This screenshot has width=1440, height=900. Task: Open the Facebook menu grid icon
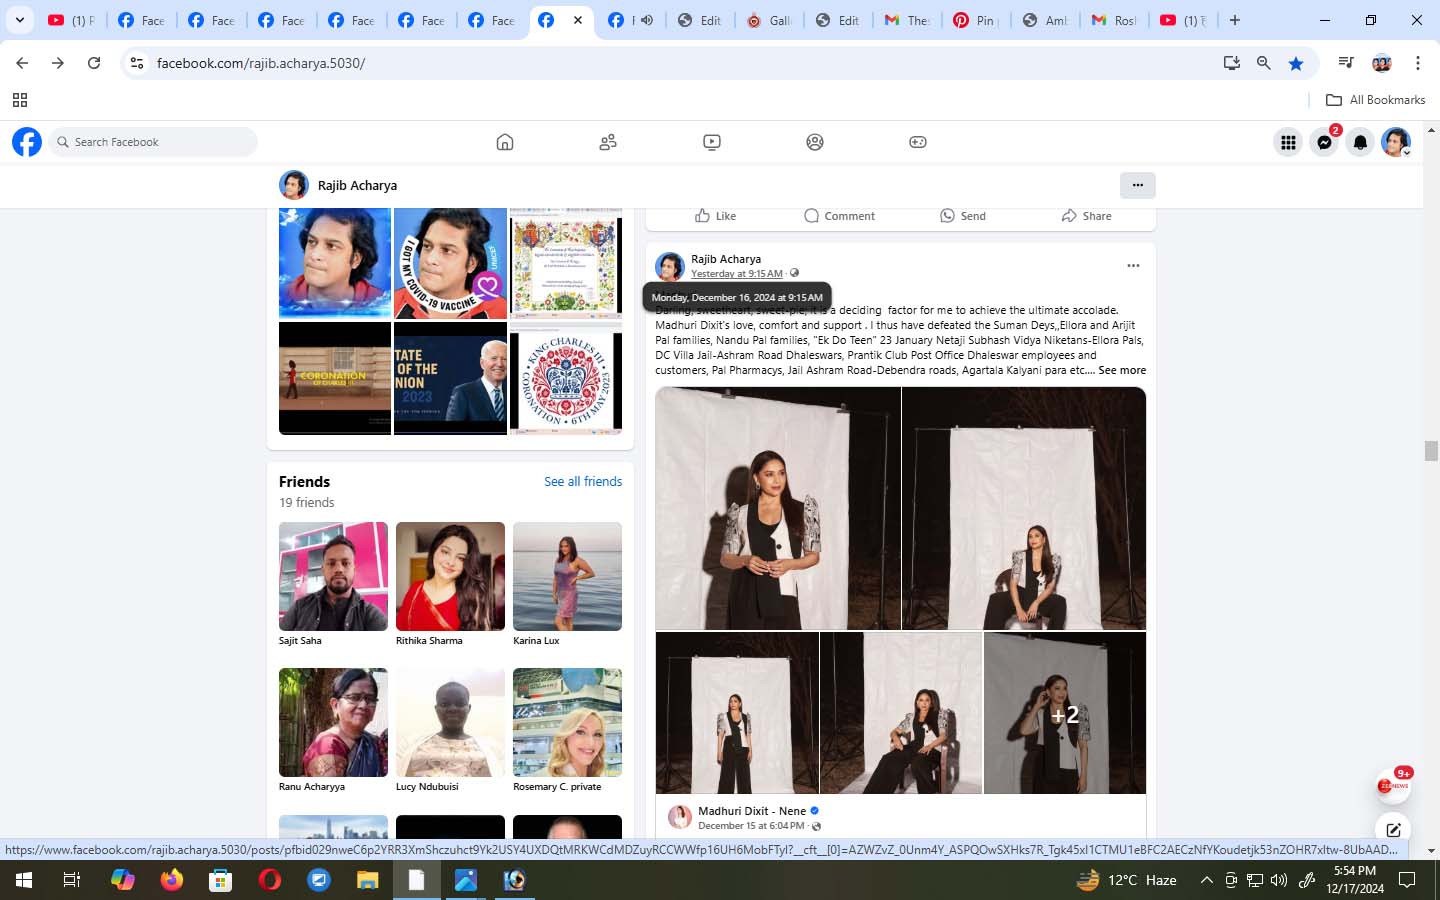pos(1288,143)
